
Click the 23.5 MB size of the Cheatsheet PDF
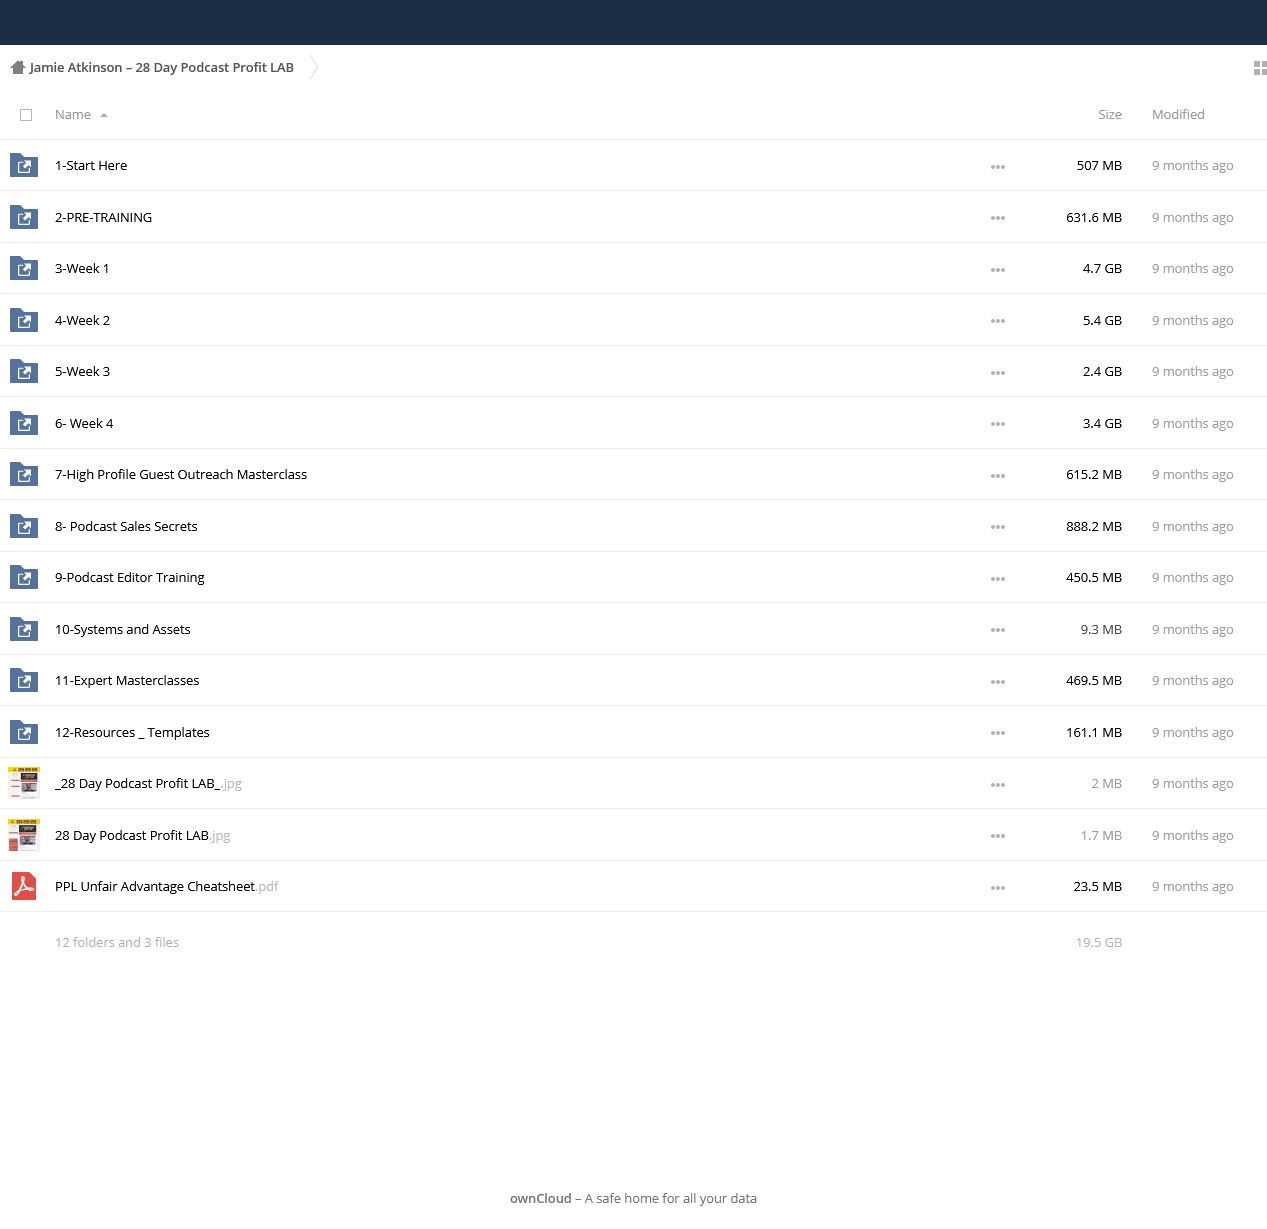[1098, 887]
